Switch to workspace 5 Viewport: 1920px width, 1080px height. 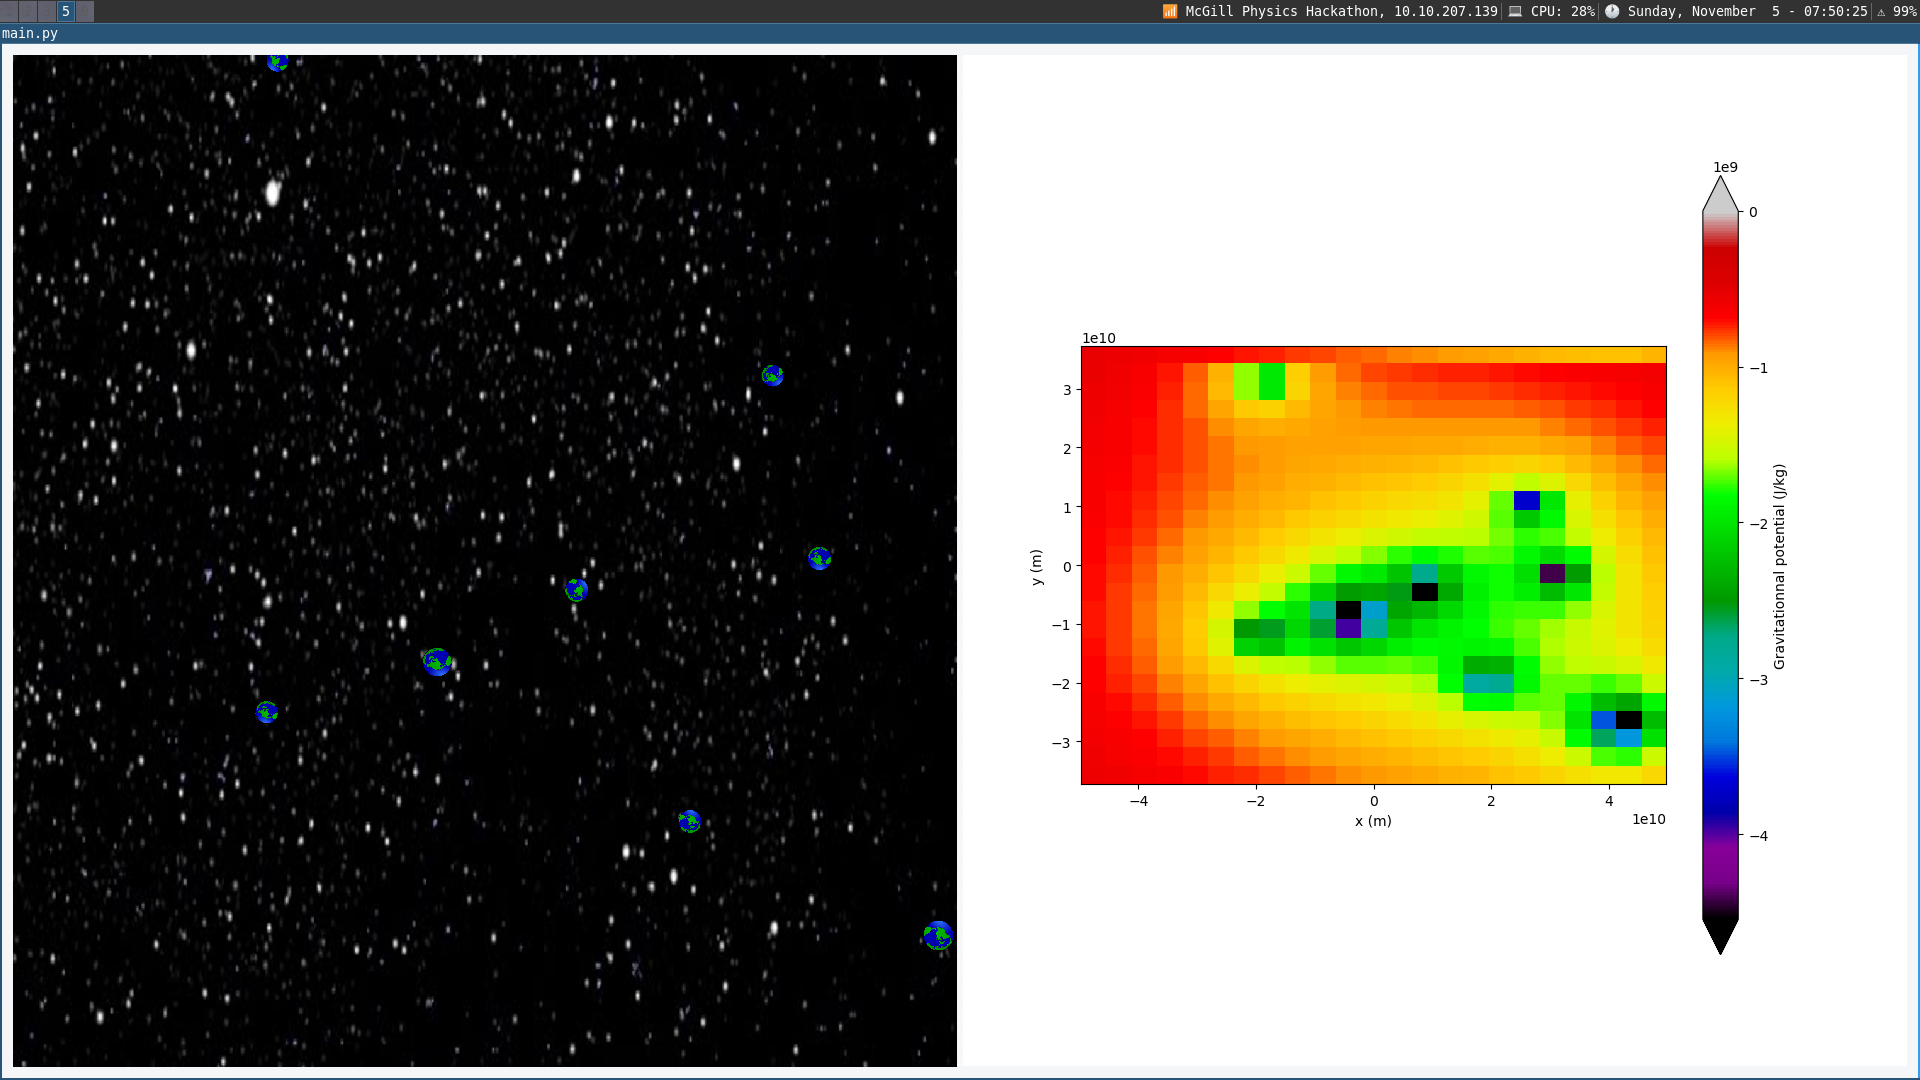[66, 11]
